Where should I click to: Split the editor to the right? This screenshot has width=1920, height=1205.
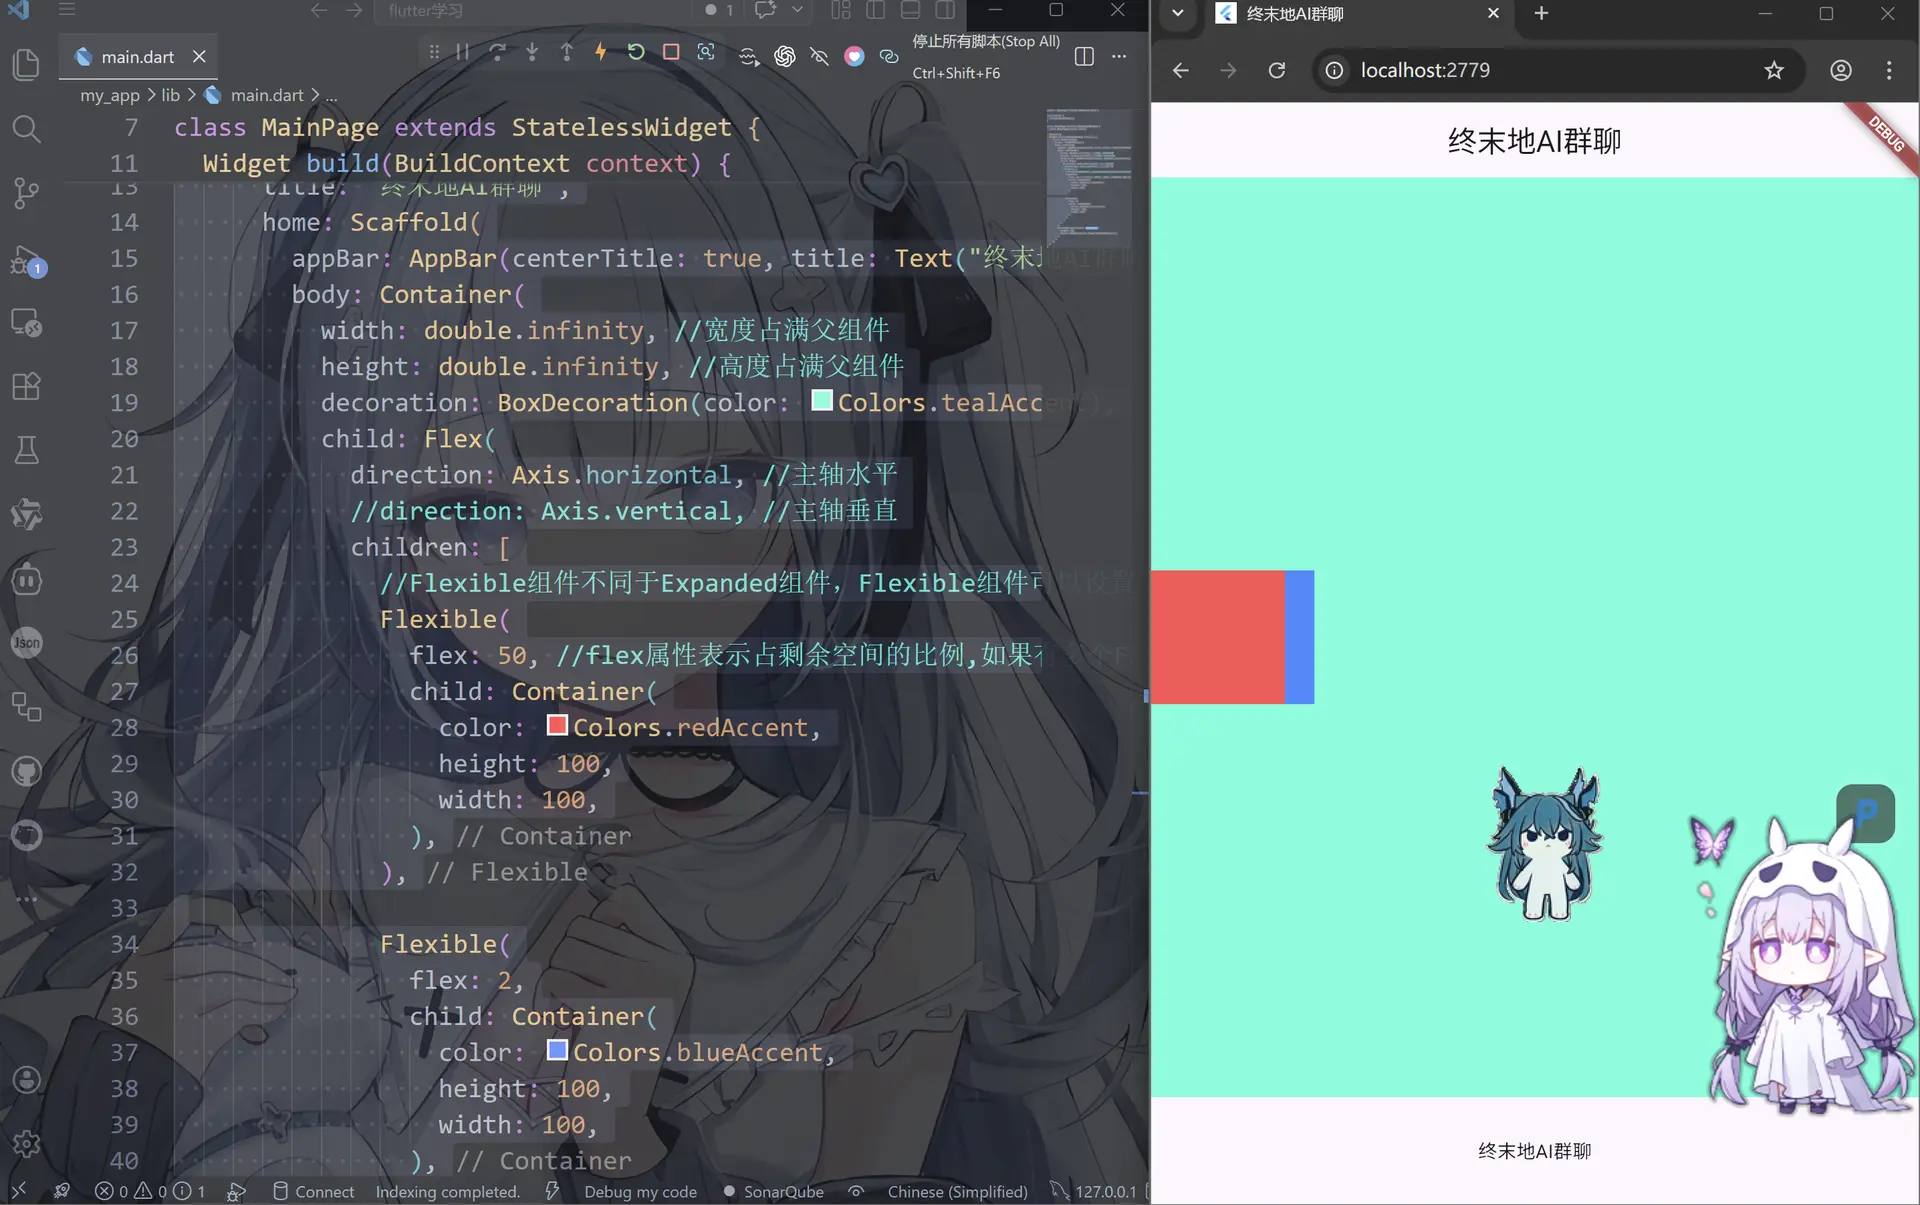(x=1084, y=56)
